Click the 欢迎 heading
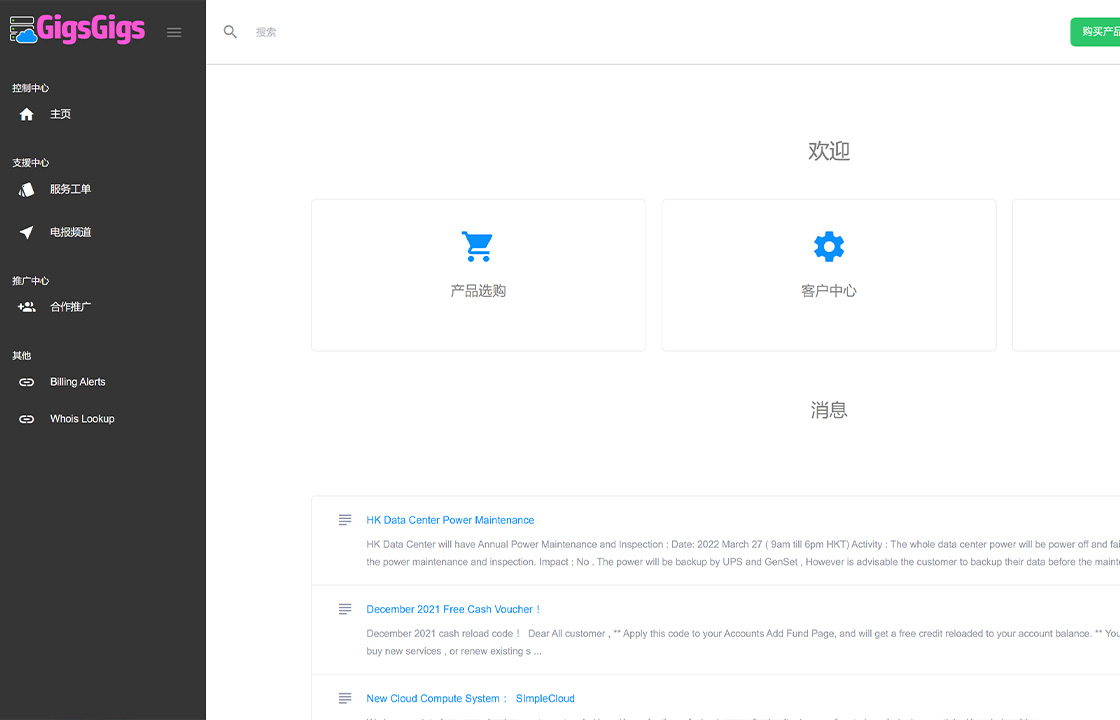1120x720 pixels. pos(829,151)
